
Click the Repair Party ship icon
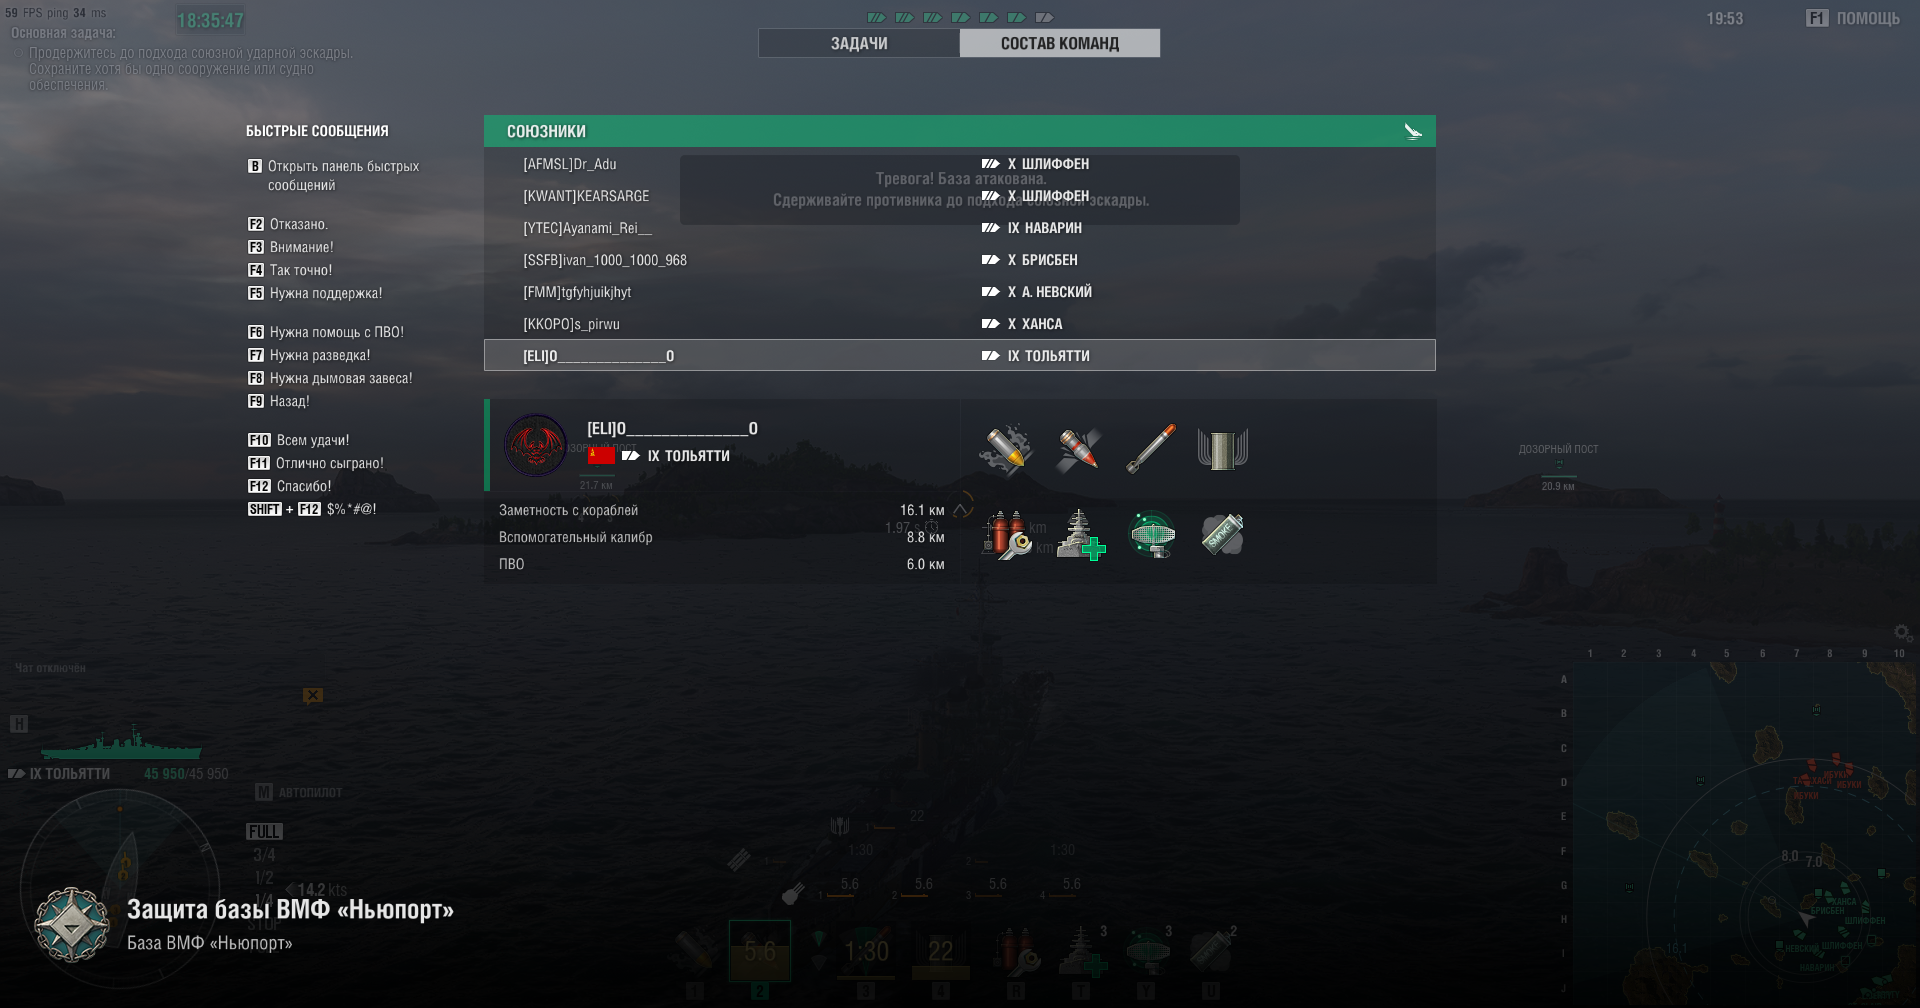(1081, 535)
